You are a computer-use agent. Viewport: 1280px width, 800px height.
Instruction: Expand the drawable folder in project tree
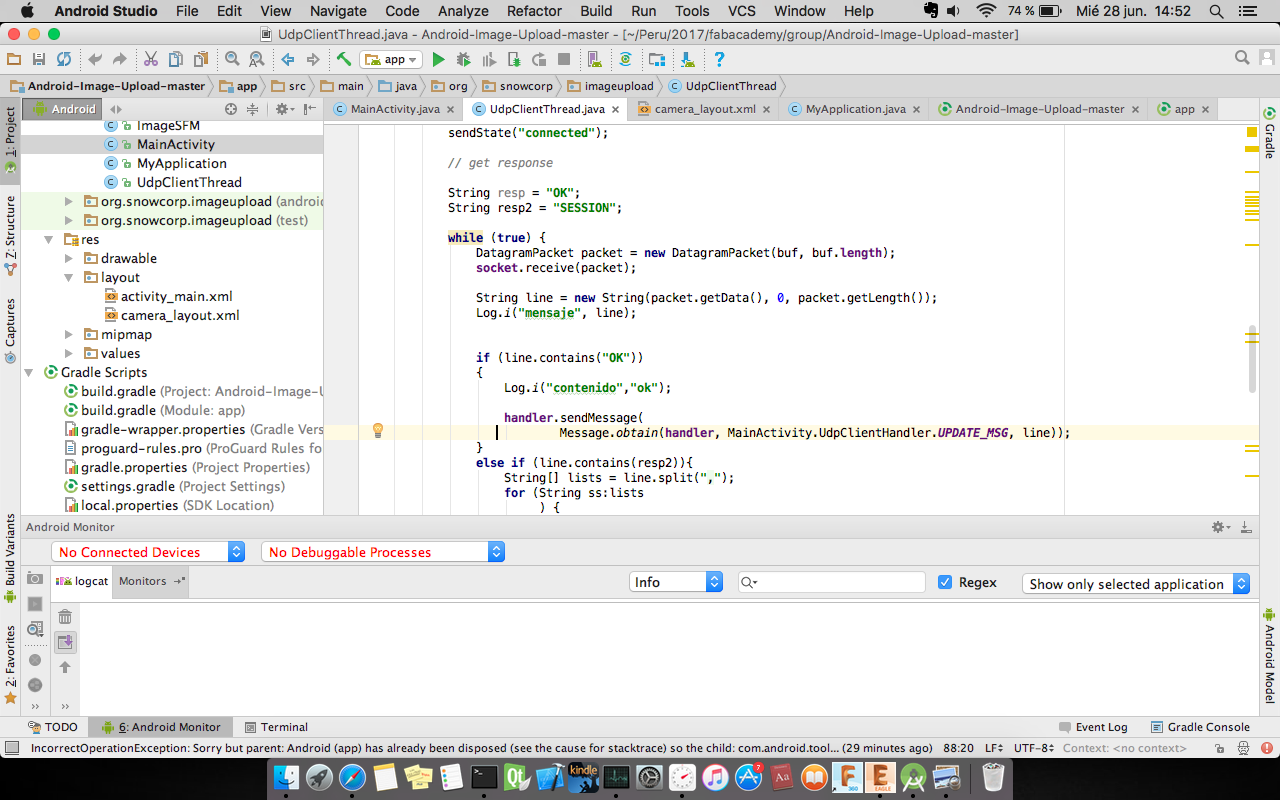coord(69,259)
